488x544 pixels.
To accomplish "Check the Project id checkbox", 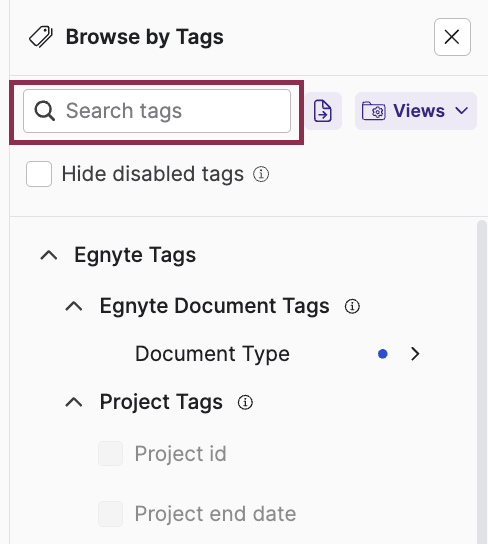I will click(110, 453).
